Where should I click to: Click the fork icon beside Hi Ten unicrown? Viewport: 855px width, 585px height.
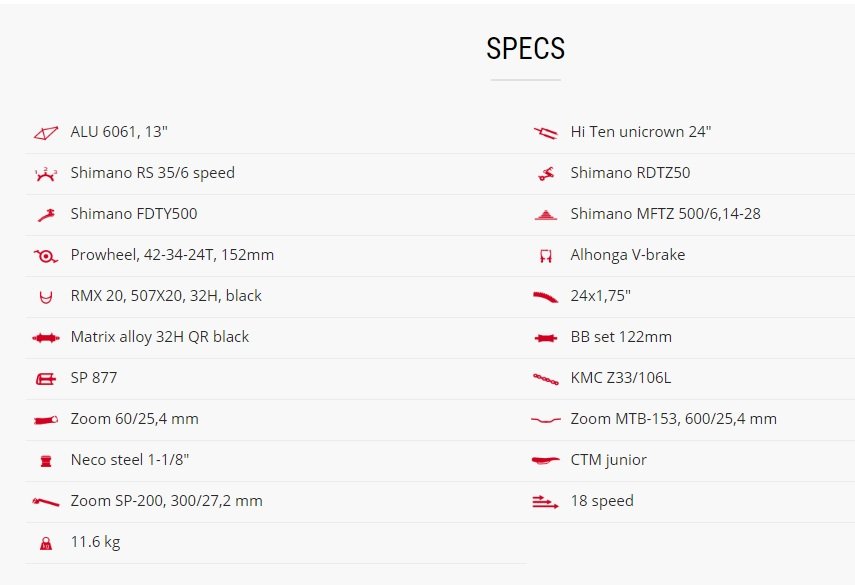[546, 133]
